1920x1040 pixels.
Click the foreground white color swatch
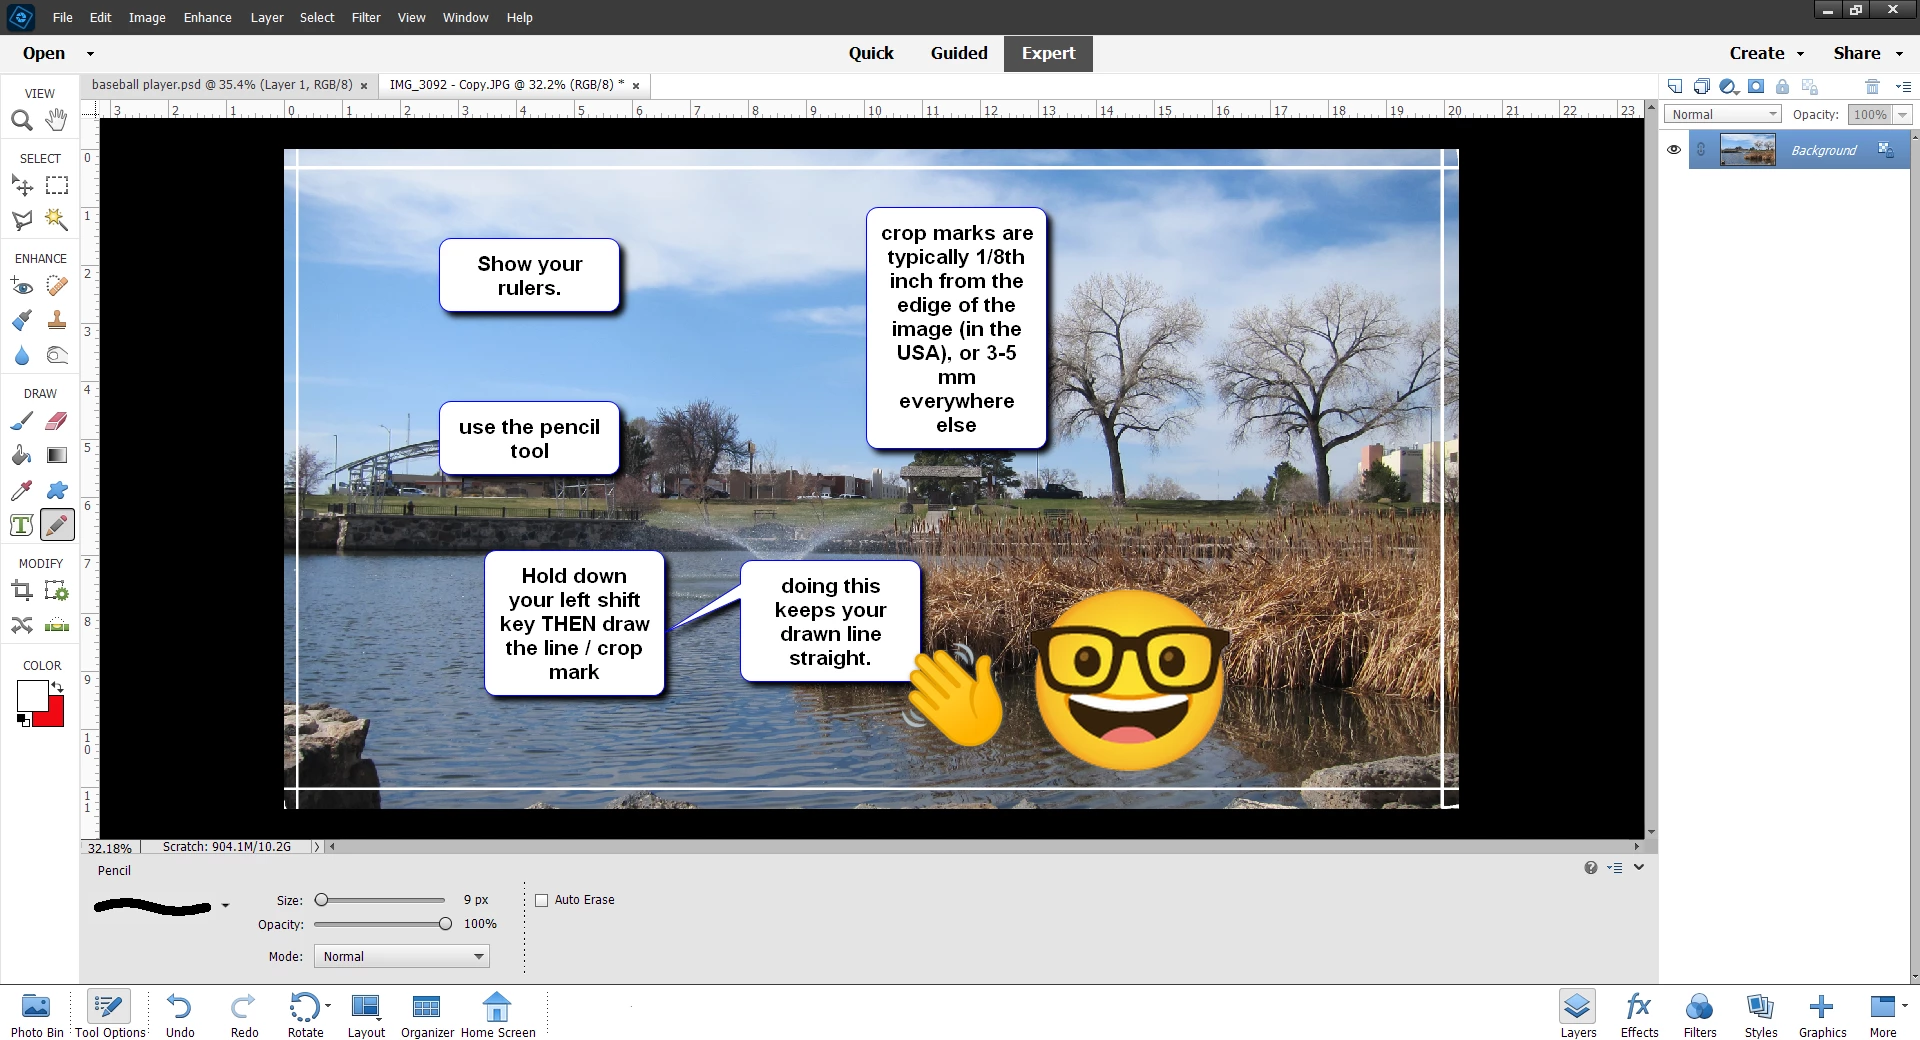point(32,695)
